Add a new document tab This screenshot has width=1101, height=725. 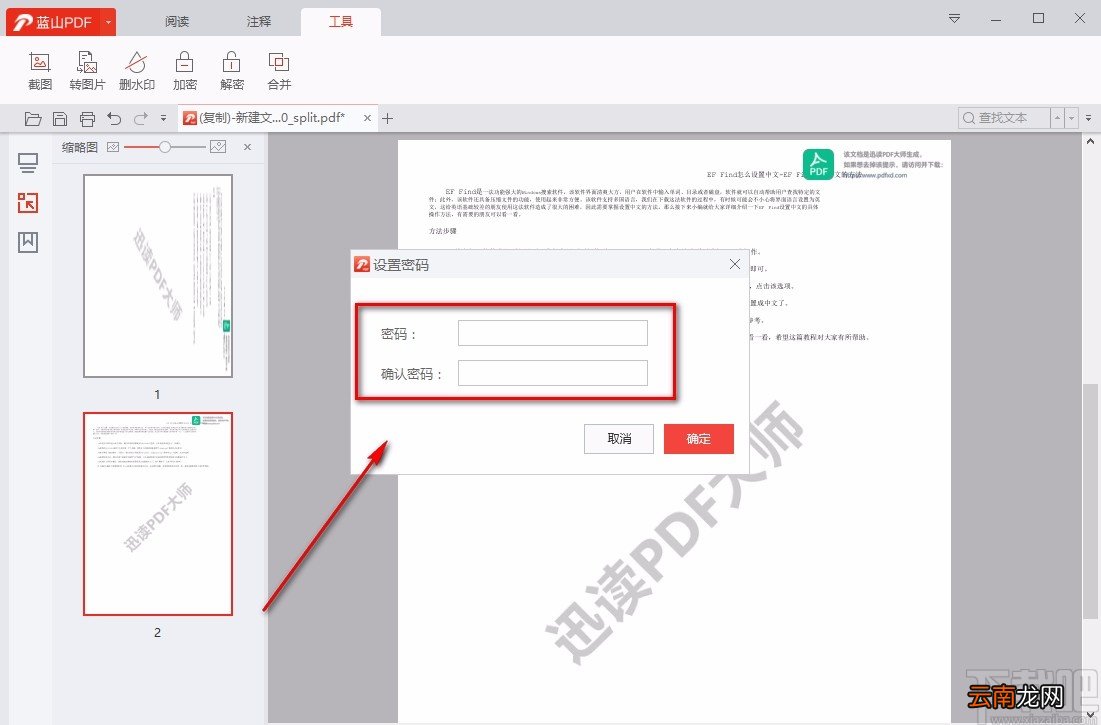pyautogui.click(x=388, y=119)
